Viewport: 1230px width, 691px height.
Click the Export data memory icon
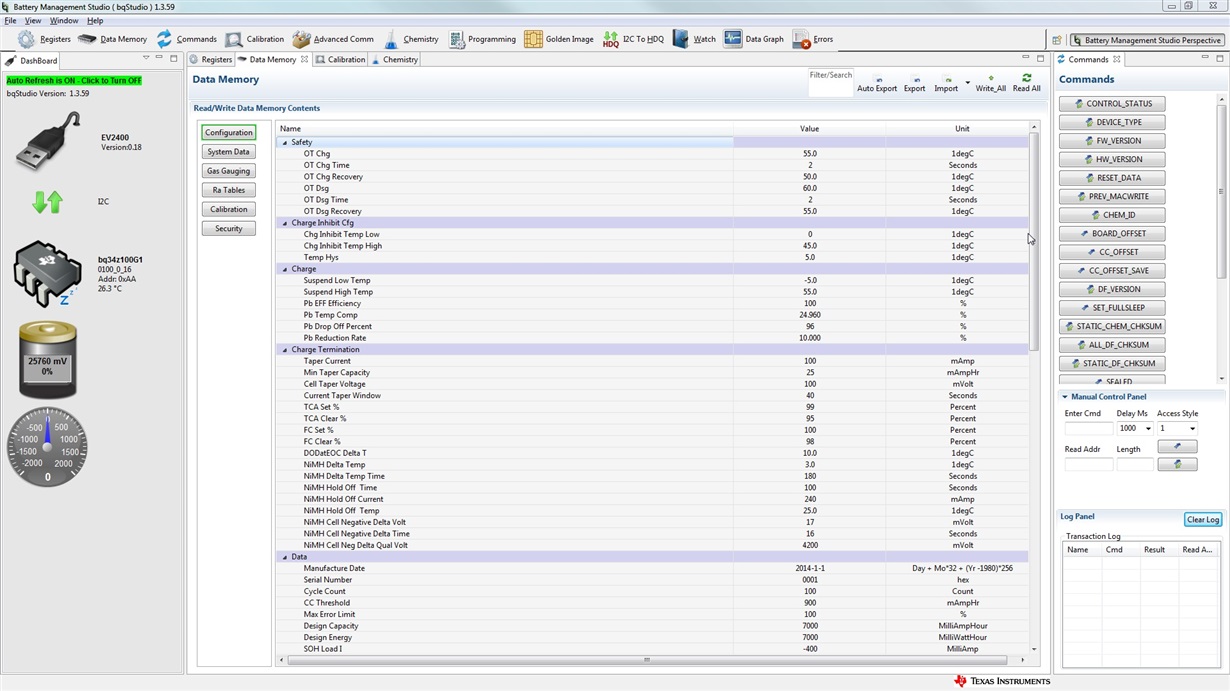tap(914, 84)
